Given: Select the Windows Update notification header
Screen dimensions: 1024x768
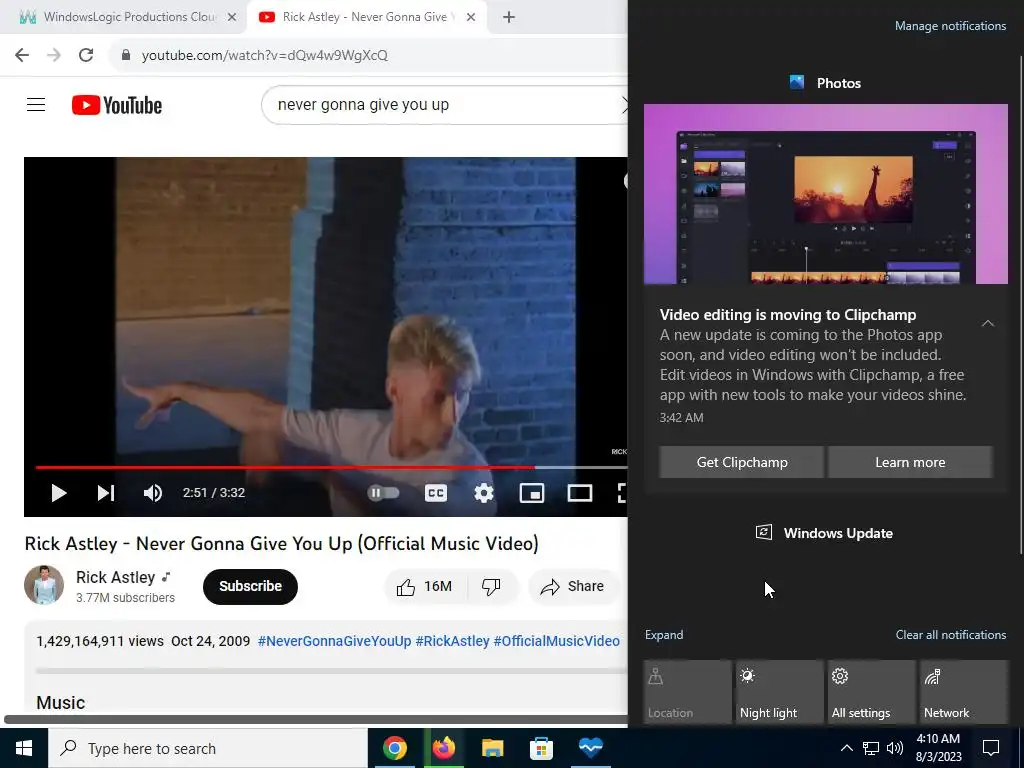Looking at the screenshot, I should pyautogui.click(x=824, y=533).
